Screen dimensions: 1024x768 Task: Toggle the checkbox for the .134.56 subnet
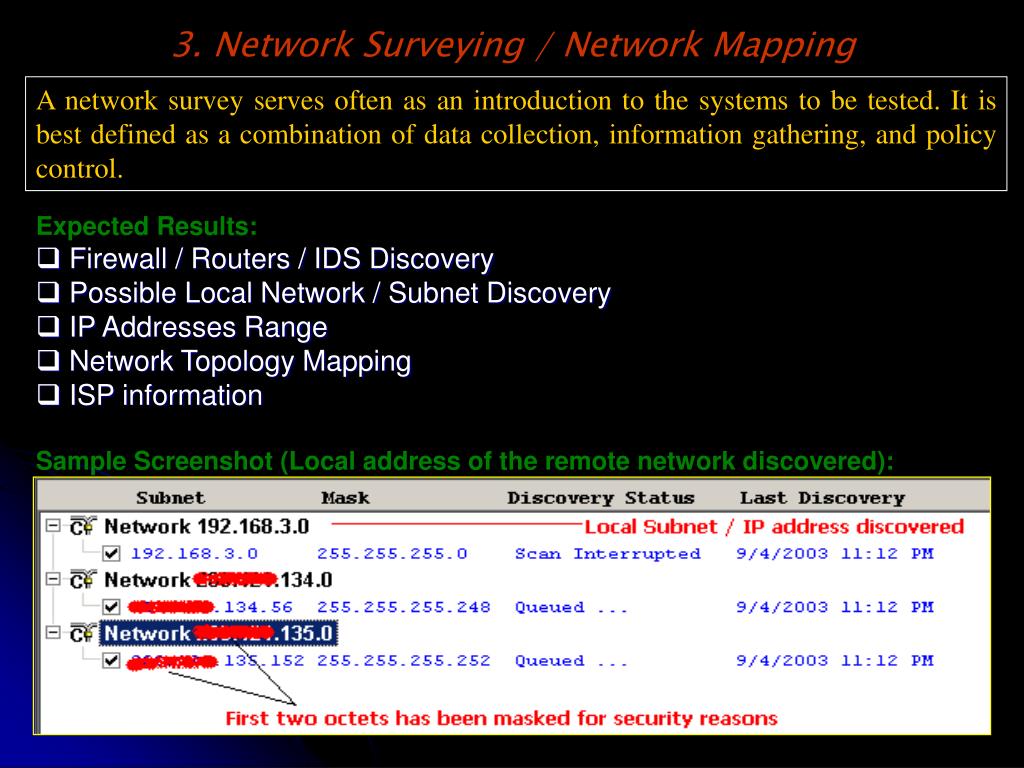111,607
